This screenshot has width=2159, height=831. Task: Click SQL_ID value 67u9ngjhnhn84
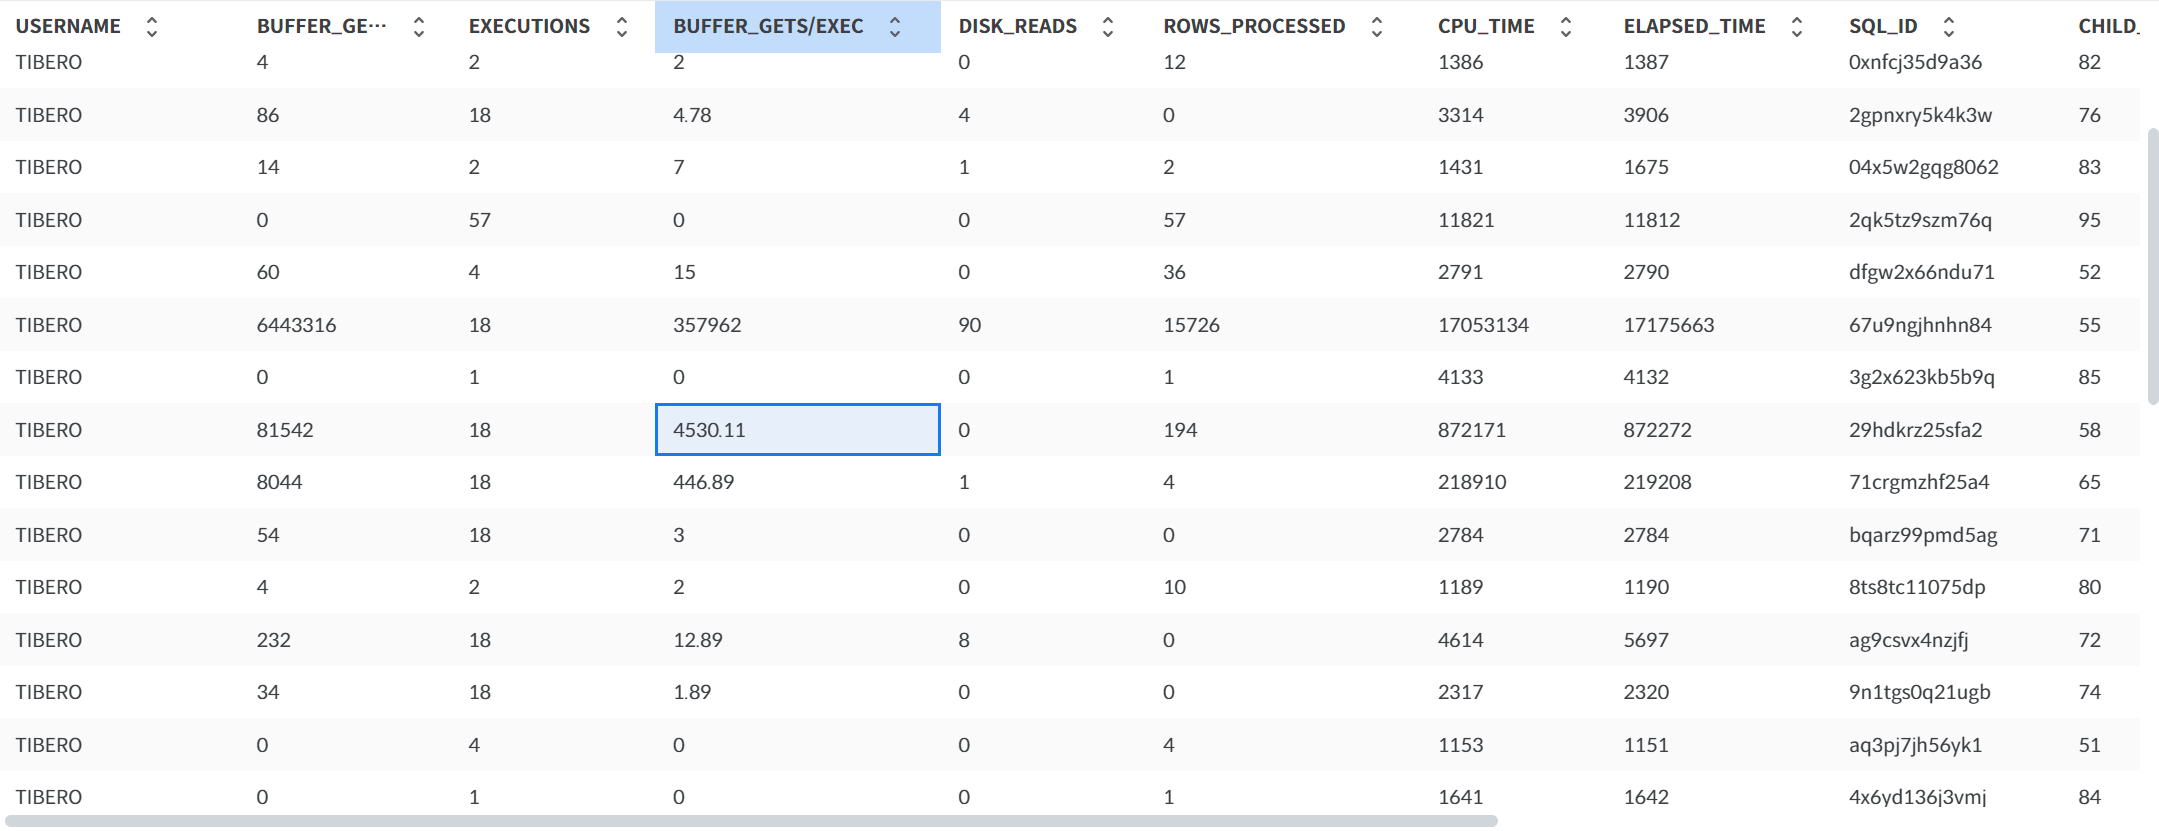[1920, 325]
